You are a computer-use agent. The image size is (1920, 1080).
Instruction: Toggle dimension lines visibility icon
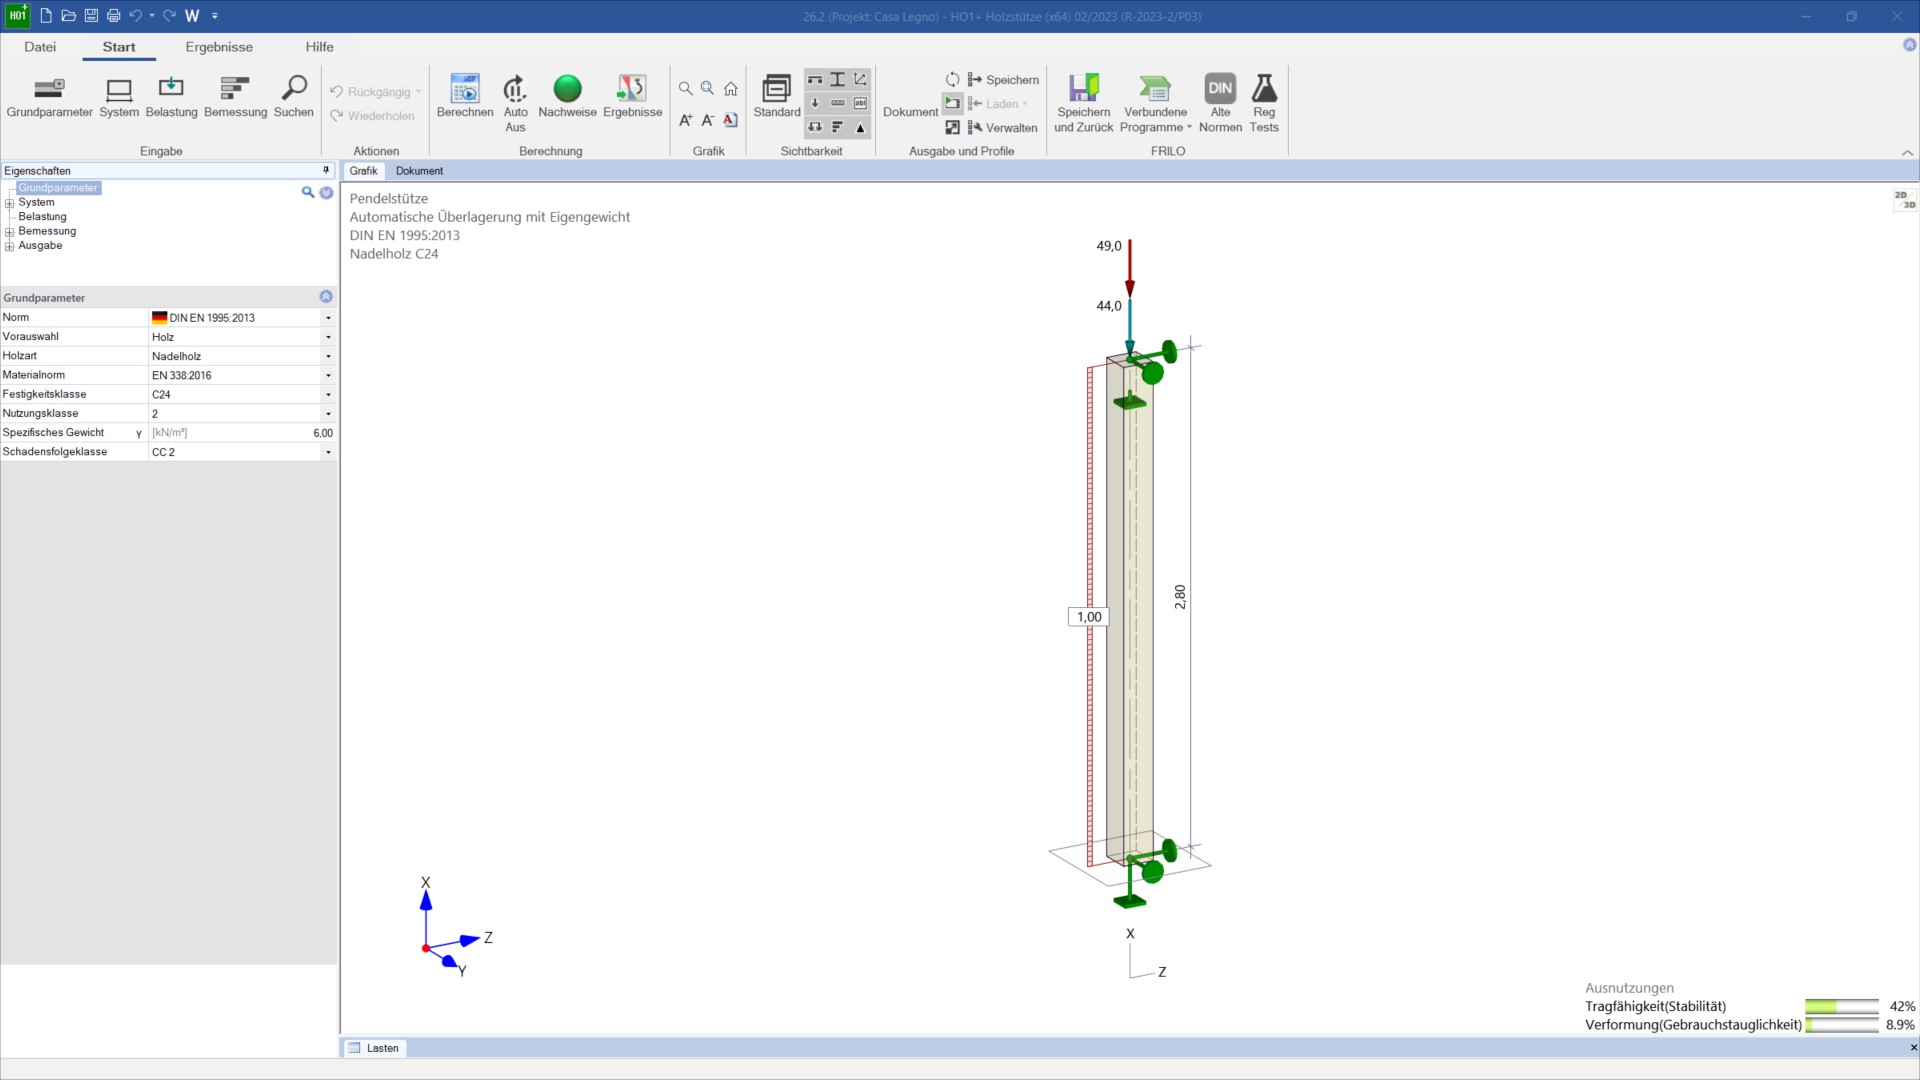coord(861,79)
